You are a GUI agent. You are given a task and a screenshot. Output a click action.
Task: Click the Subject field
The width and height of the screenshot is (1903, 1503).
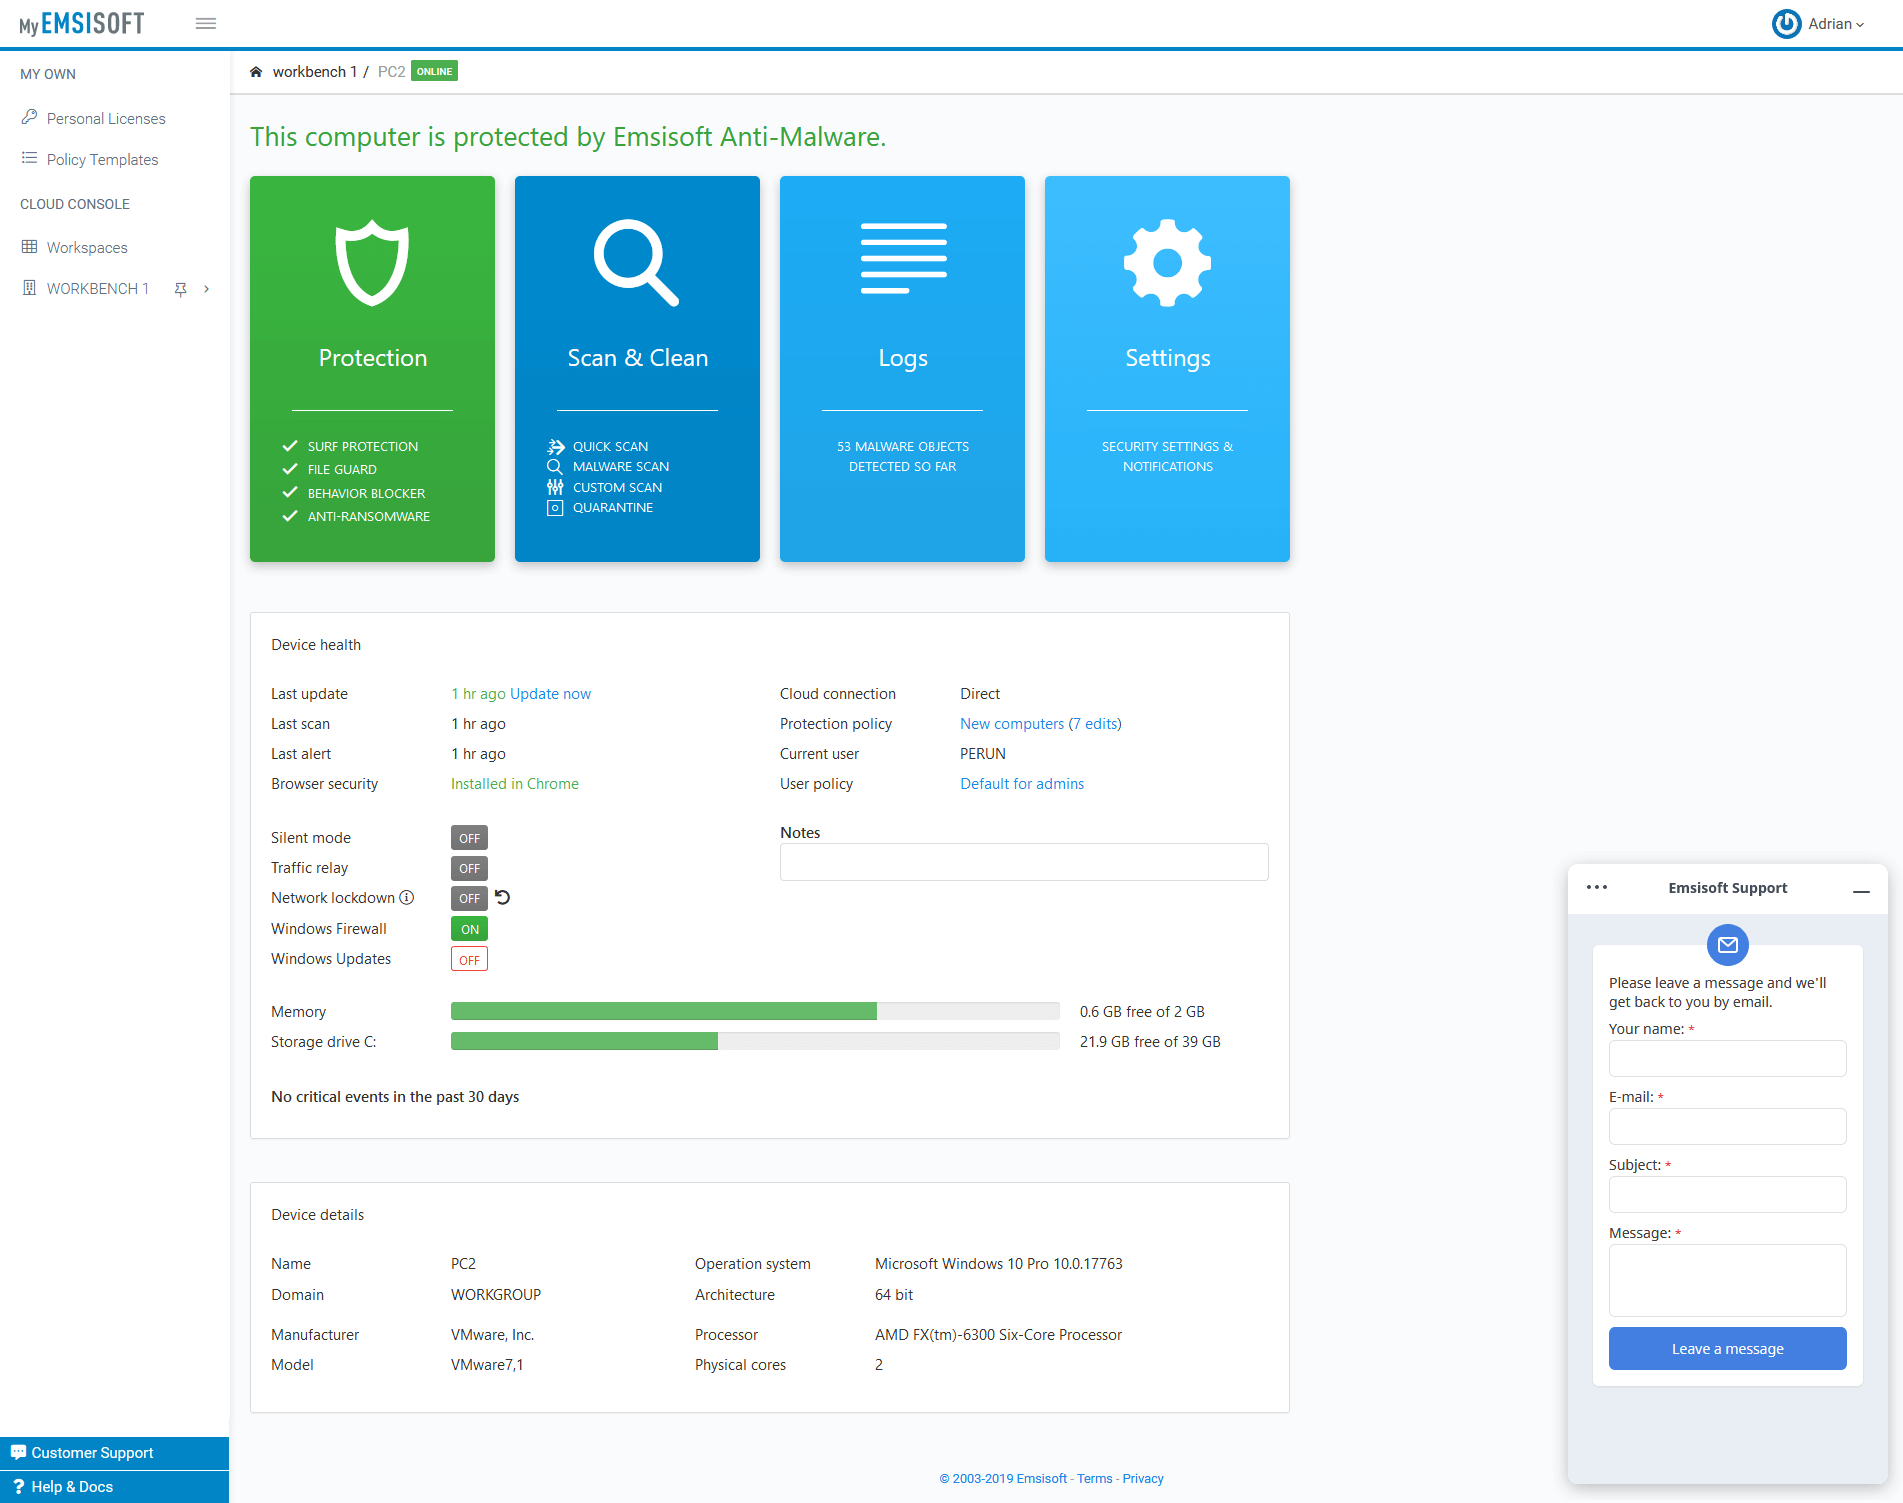(x=1727, y=1194)
